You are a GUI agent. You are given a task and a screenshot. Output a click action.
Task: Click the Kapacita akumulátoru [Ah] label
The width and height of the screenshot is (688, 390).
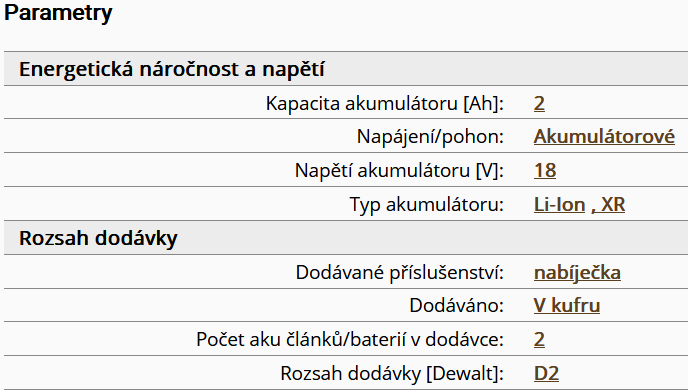[384, 104]
